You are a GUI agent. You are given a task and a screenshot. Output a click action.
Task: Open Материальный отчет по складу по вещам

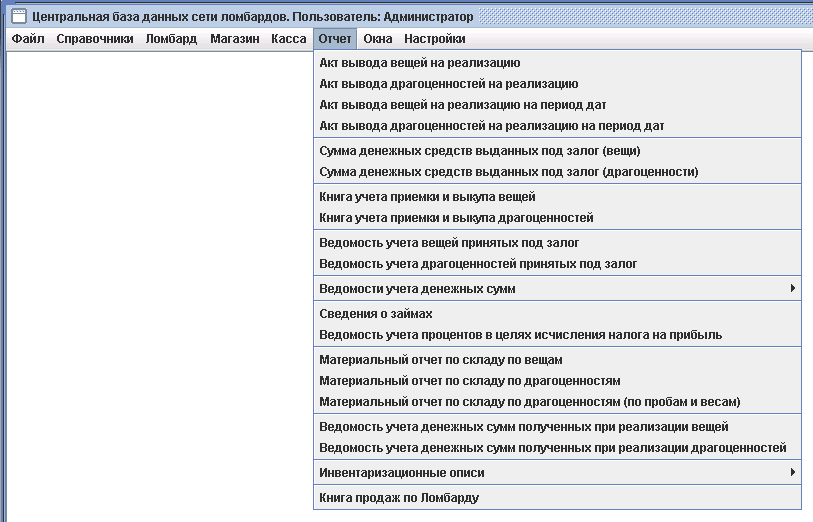(x=557, y=360)
